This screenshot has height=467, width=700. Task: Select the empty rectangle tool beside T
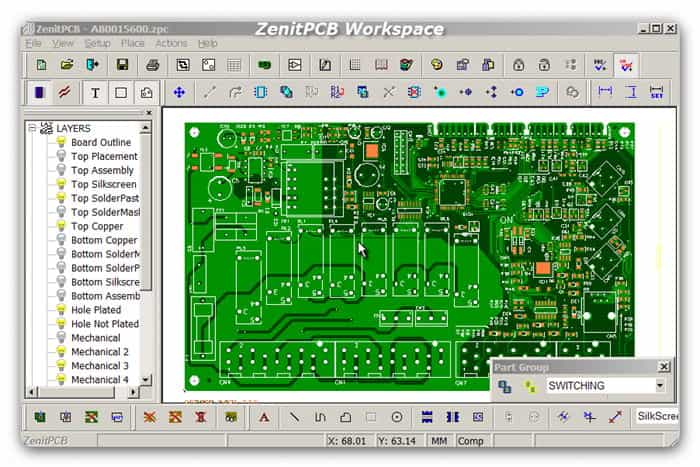click(121, 93)
